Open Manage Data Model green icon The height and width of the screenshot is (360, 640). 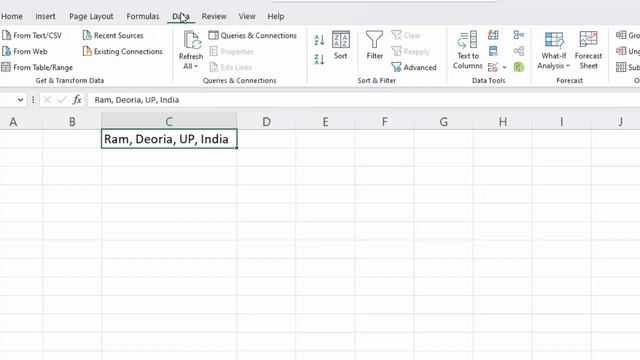519,67
